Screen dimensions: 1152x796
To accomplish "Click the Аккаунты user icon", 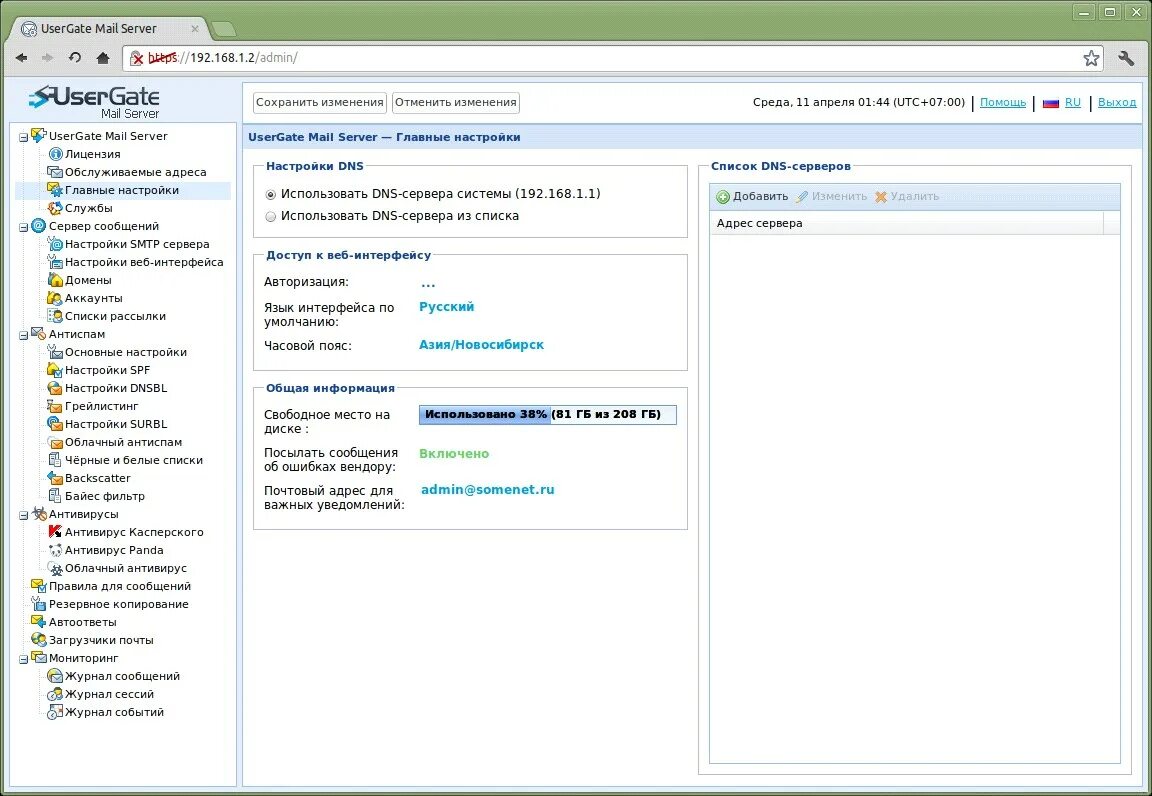I will (x=55, y=298).
